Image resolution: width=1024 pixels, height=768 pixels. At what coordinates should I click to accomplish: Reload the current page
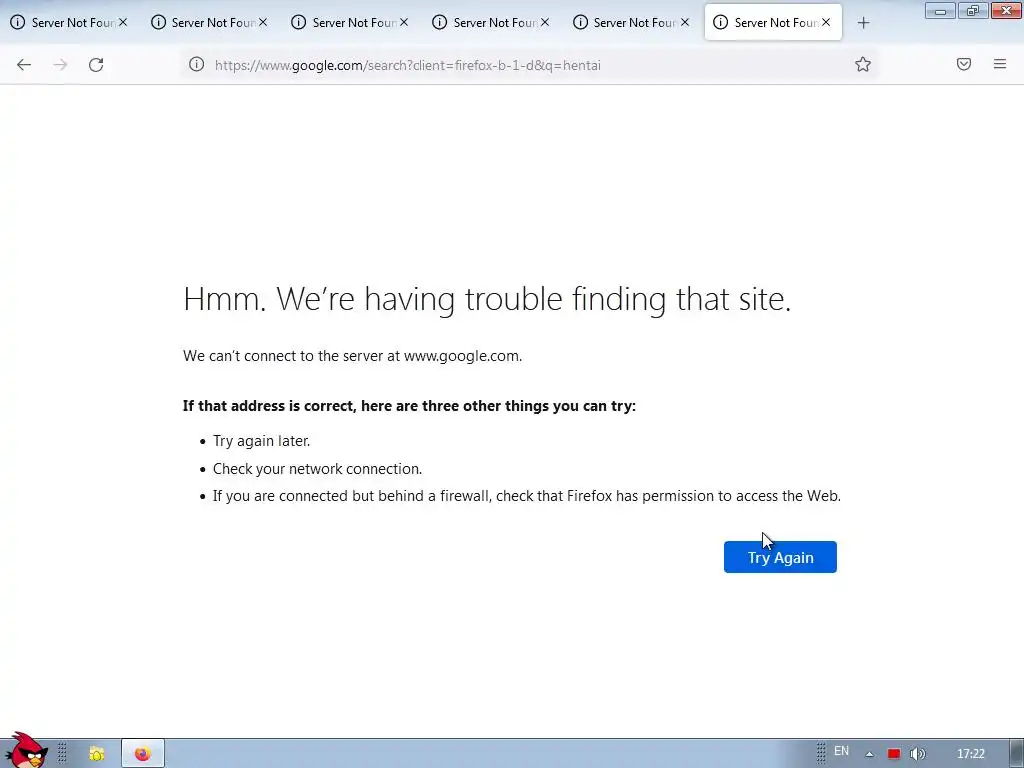click(96, 65)
